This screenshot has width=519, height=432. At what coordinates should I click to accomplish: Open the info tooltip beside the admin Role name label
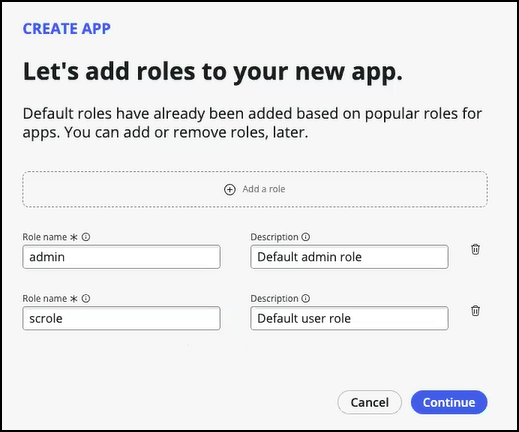[x=86, y=237]
